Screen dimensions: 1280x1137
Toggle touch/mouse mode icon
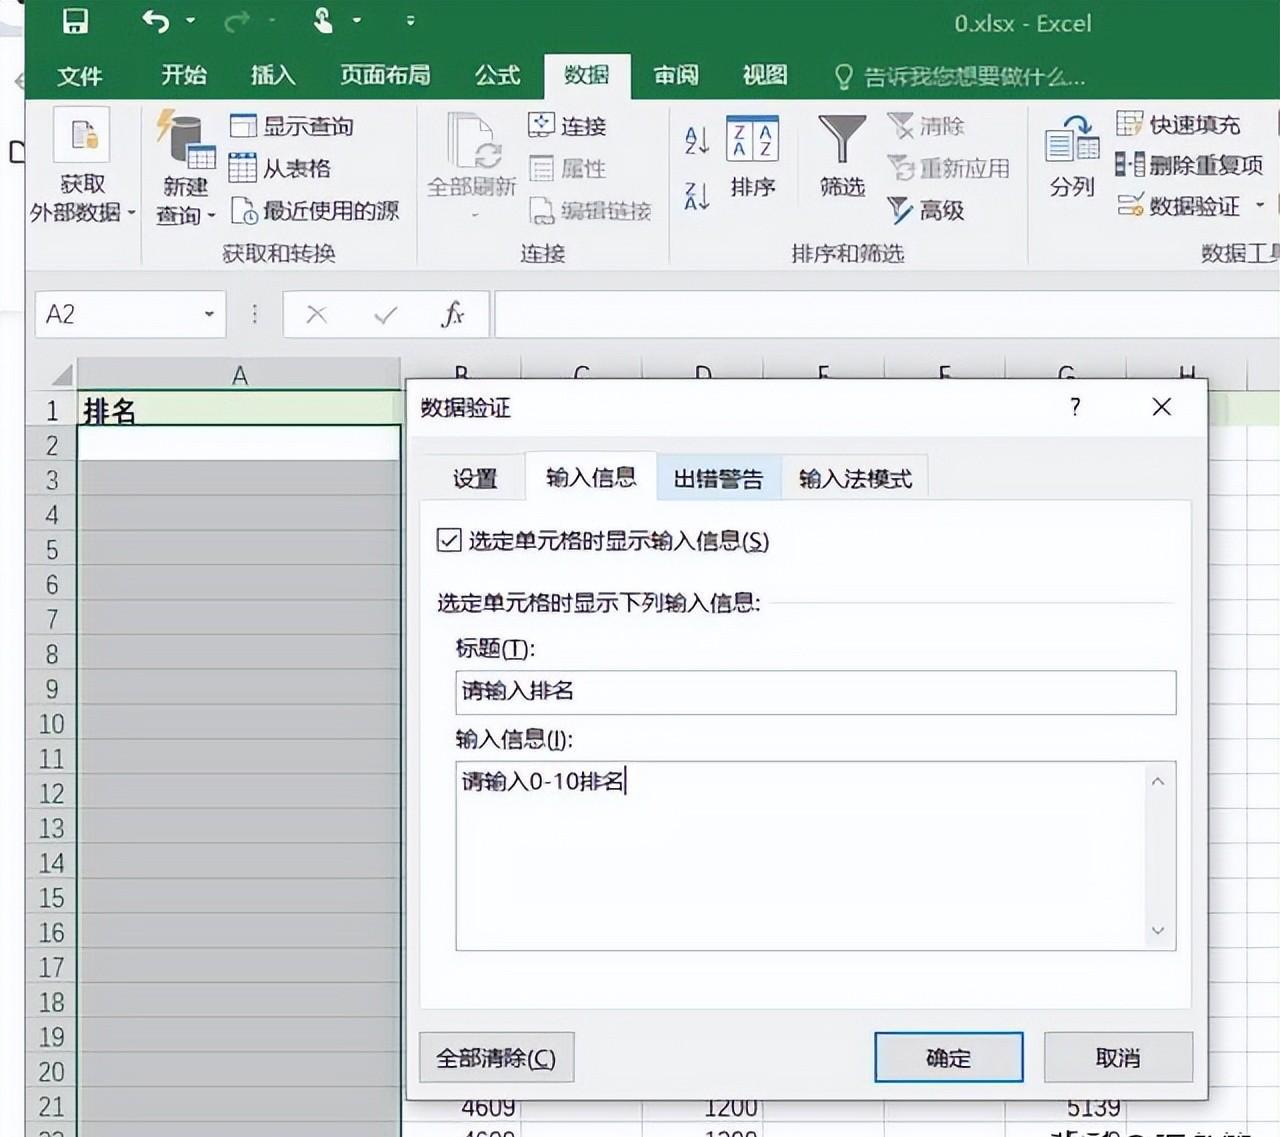pyautogui.click(x=323, y=20)
